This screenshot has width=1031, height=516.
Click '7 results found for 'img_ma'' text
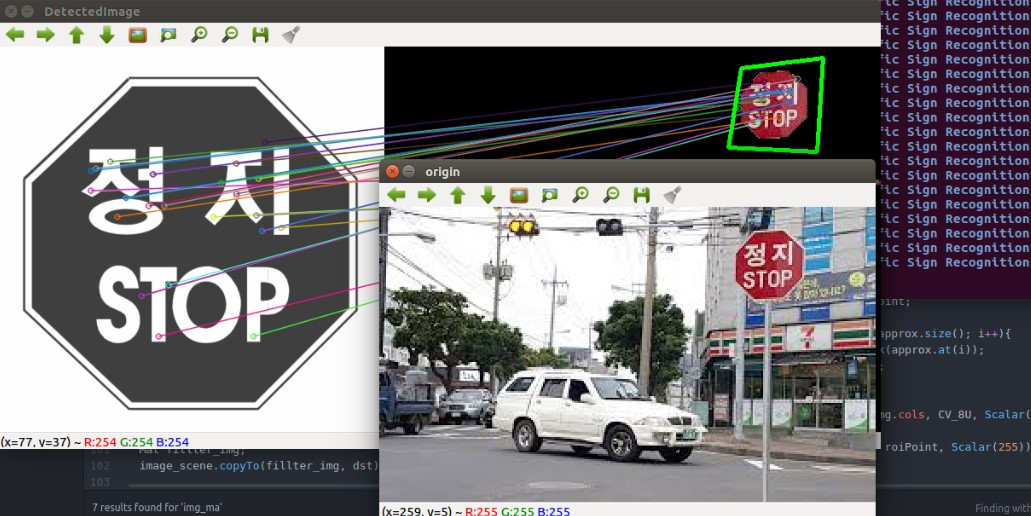pos(156,507)
